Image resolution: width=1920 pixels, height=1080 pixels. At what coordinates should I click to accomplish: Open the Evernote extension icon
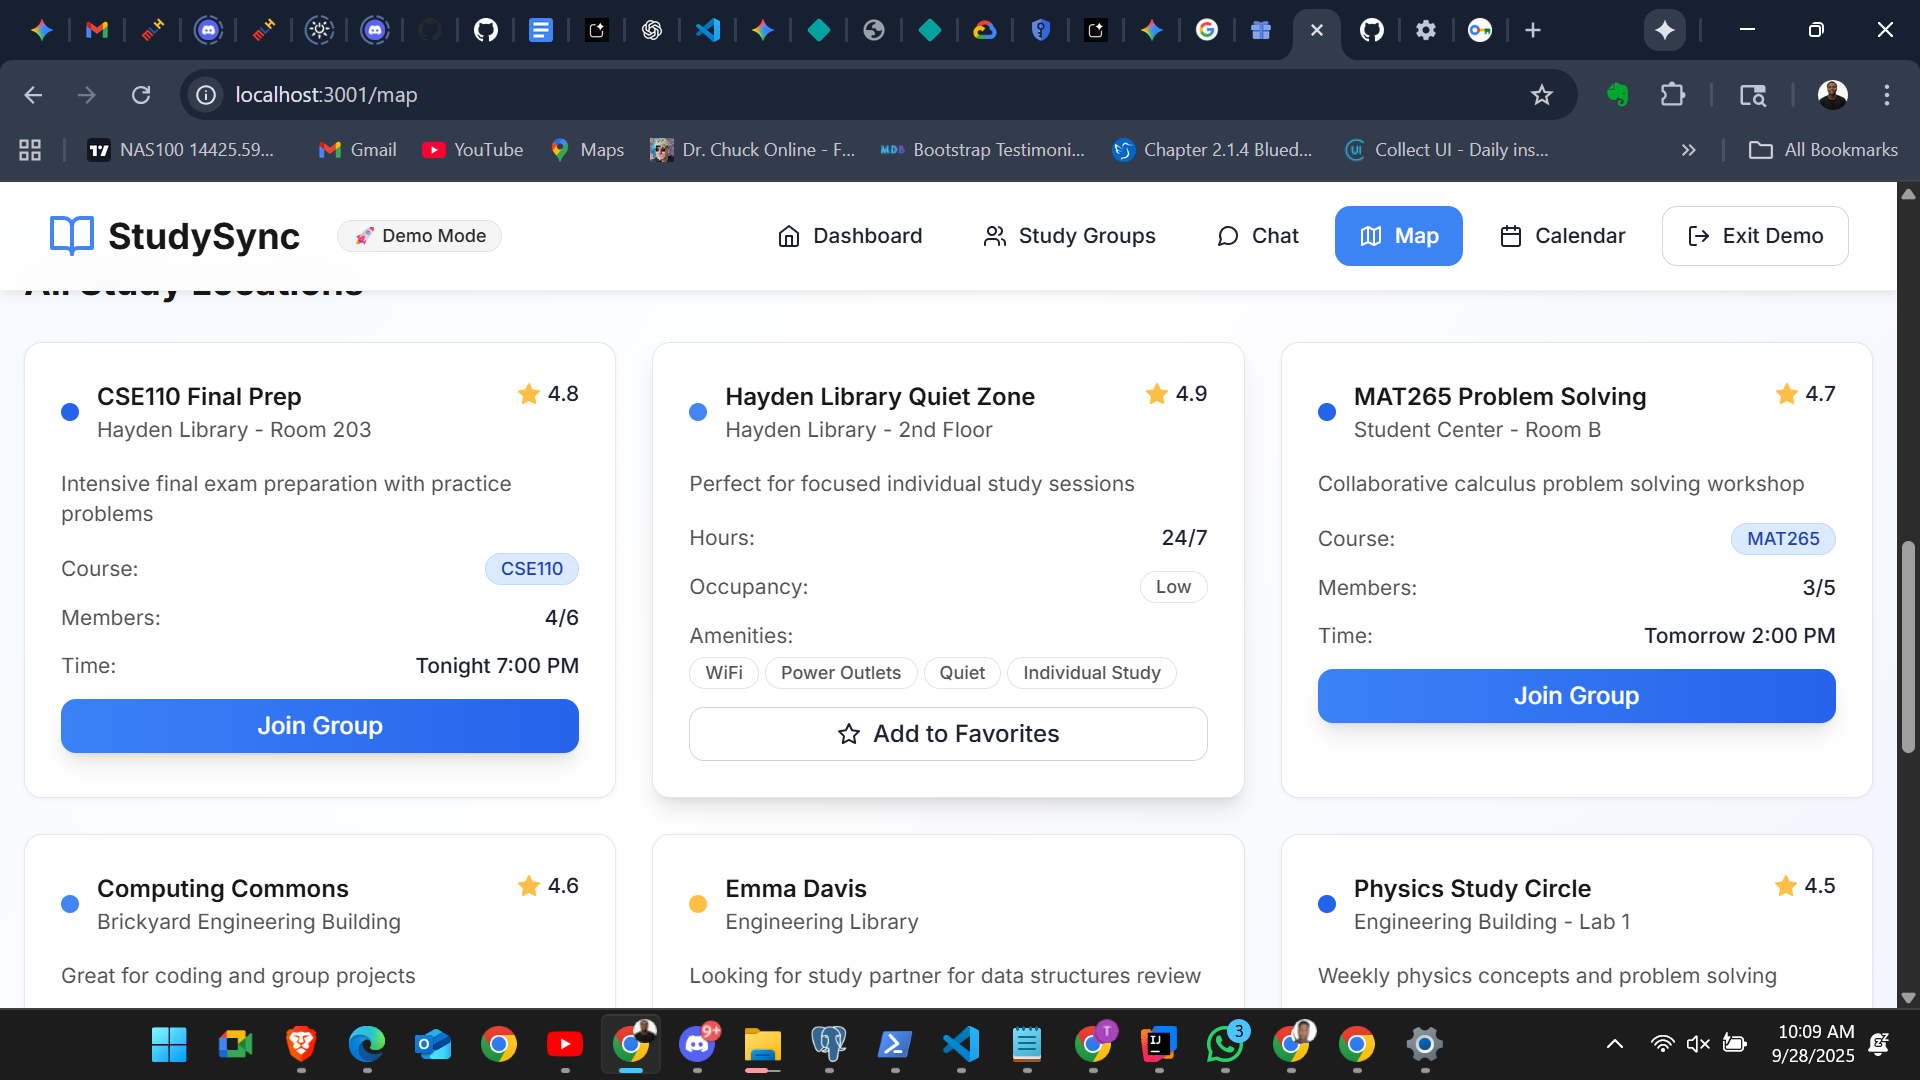coord(1617,95)
